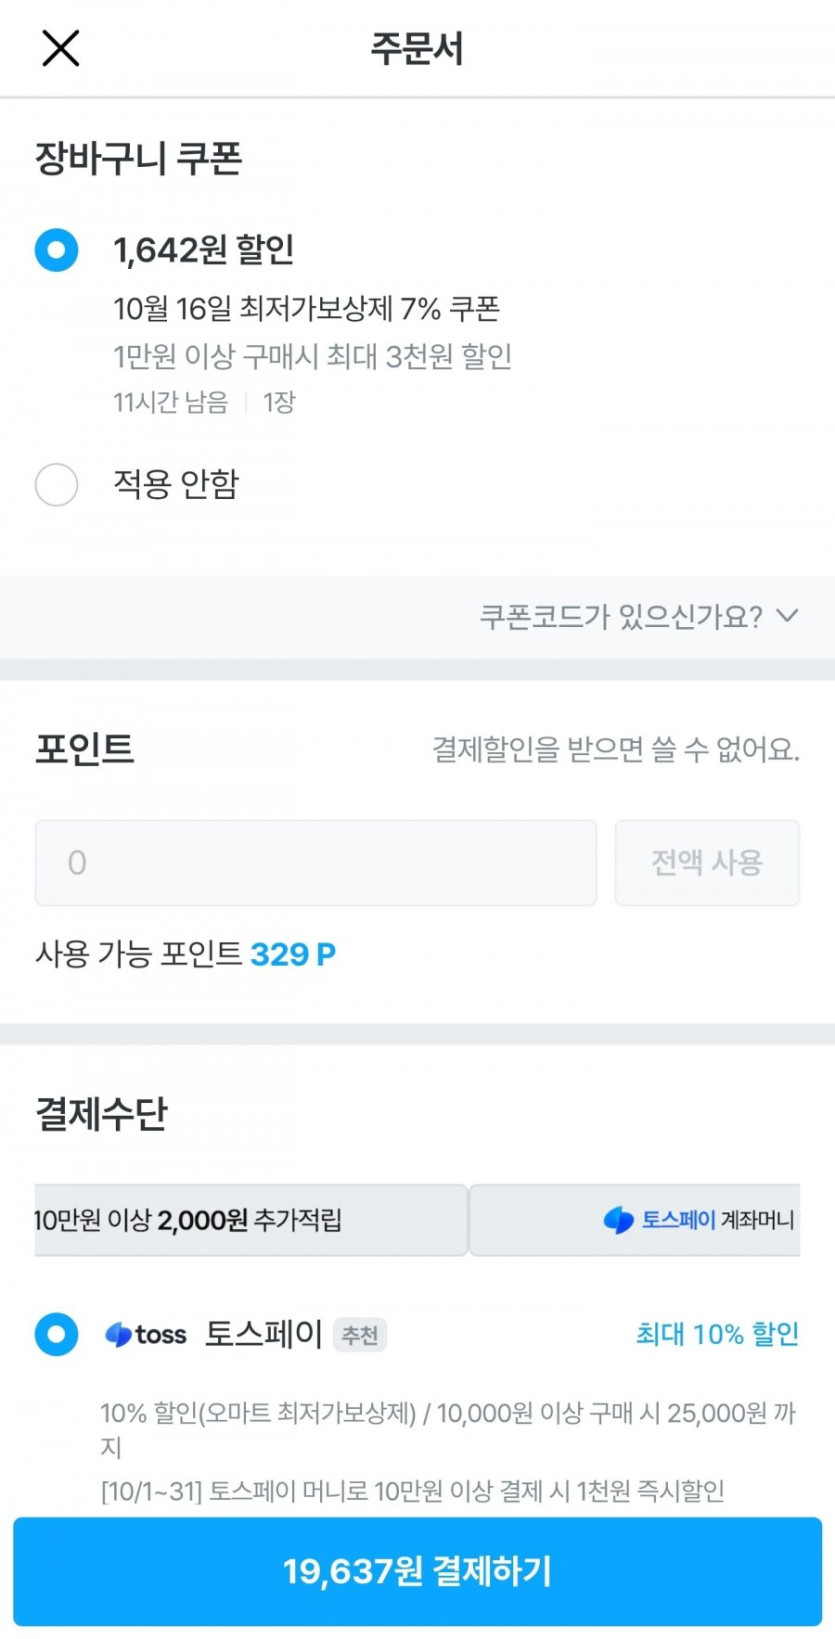
Task: Click the 329 P available points text
Action: (292, 954)
